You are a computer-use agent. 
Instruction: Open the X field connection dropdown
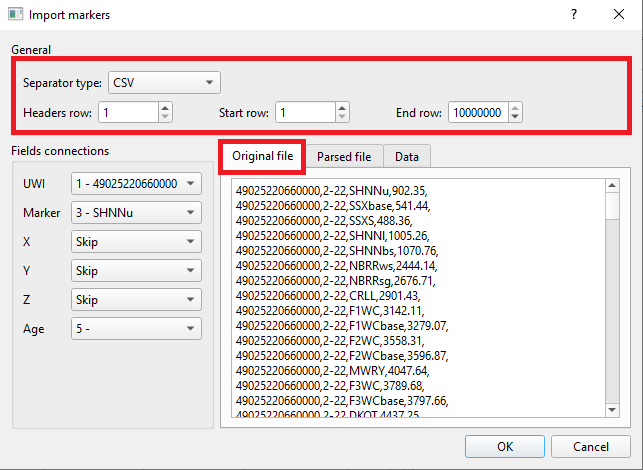[x=136, y=242]
